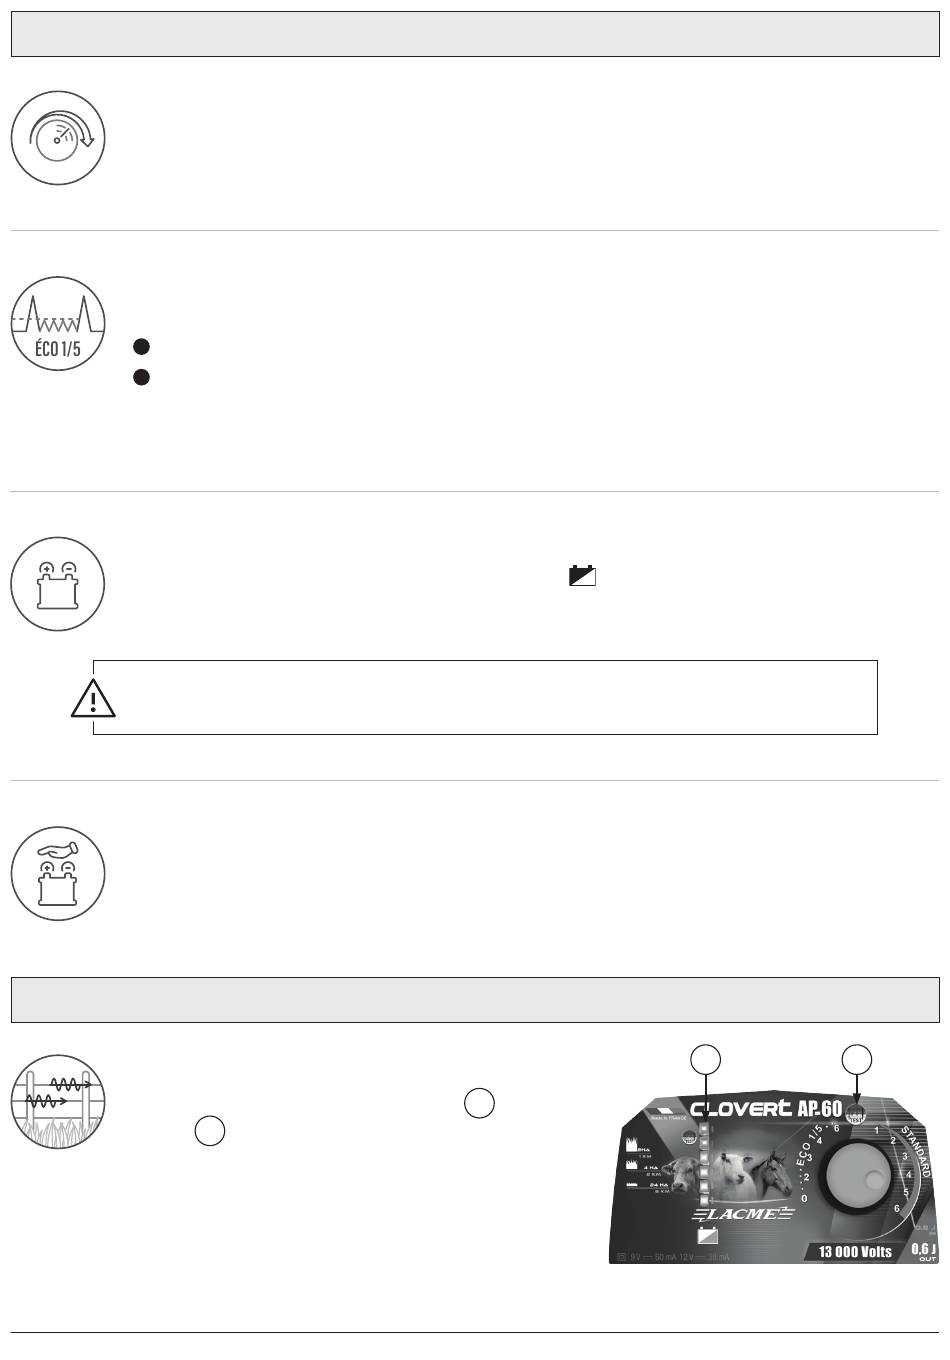Click the battery protection hand icon

(x=58, y=874)
